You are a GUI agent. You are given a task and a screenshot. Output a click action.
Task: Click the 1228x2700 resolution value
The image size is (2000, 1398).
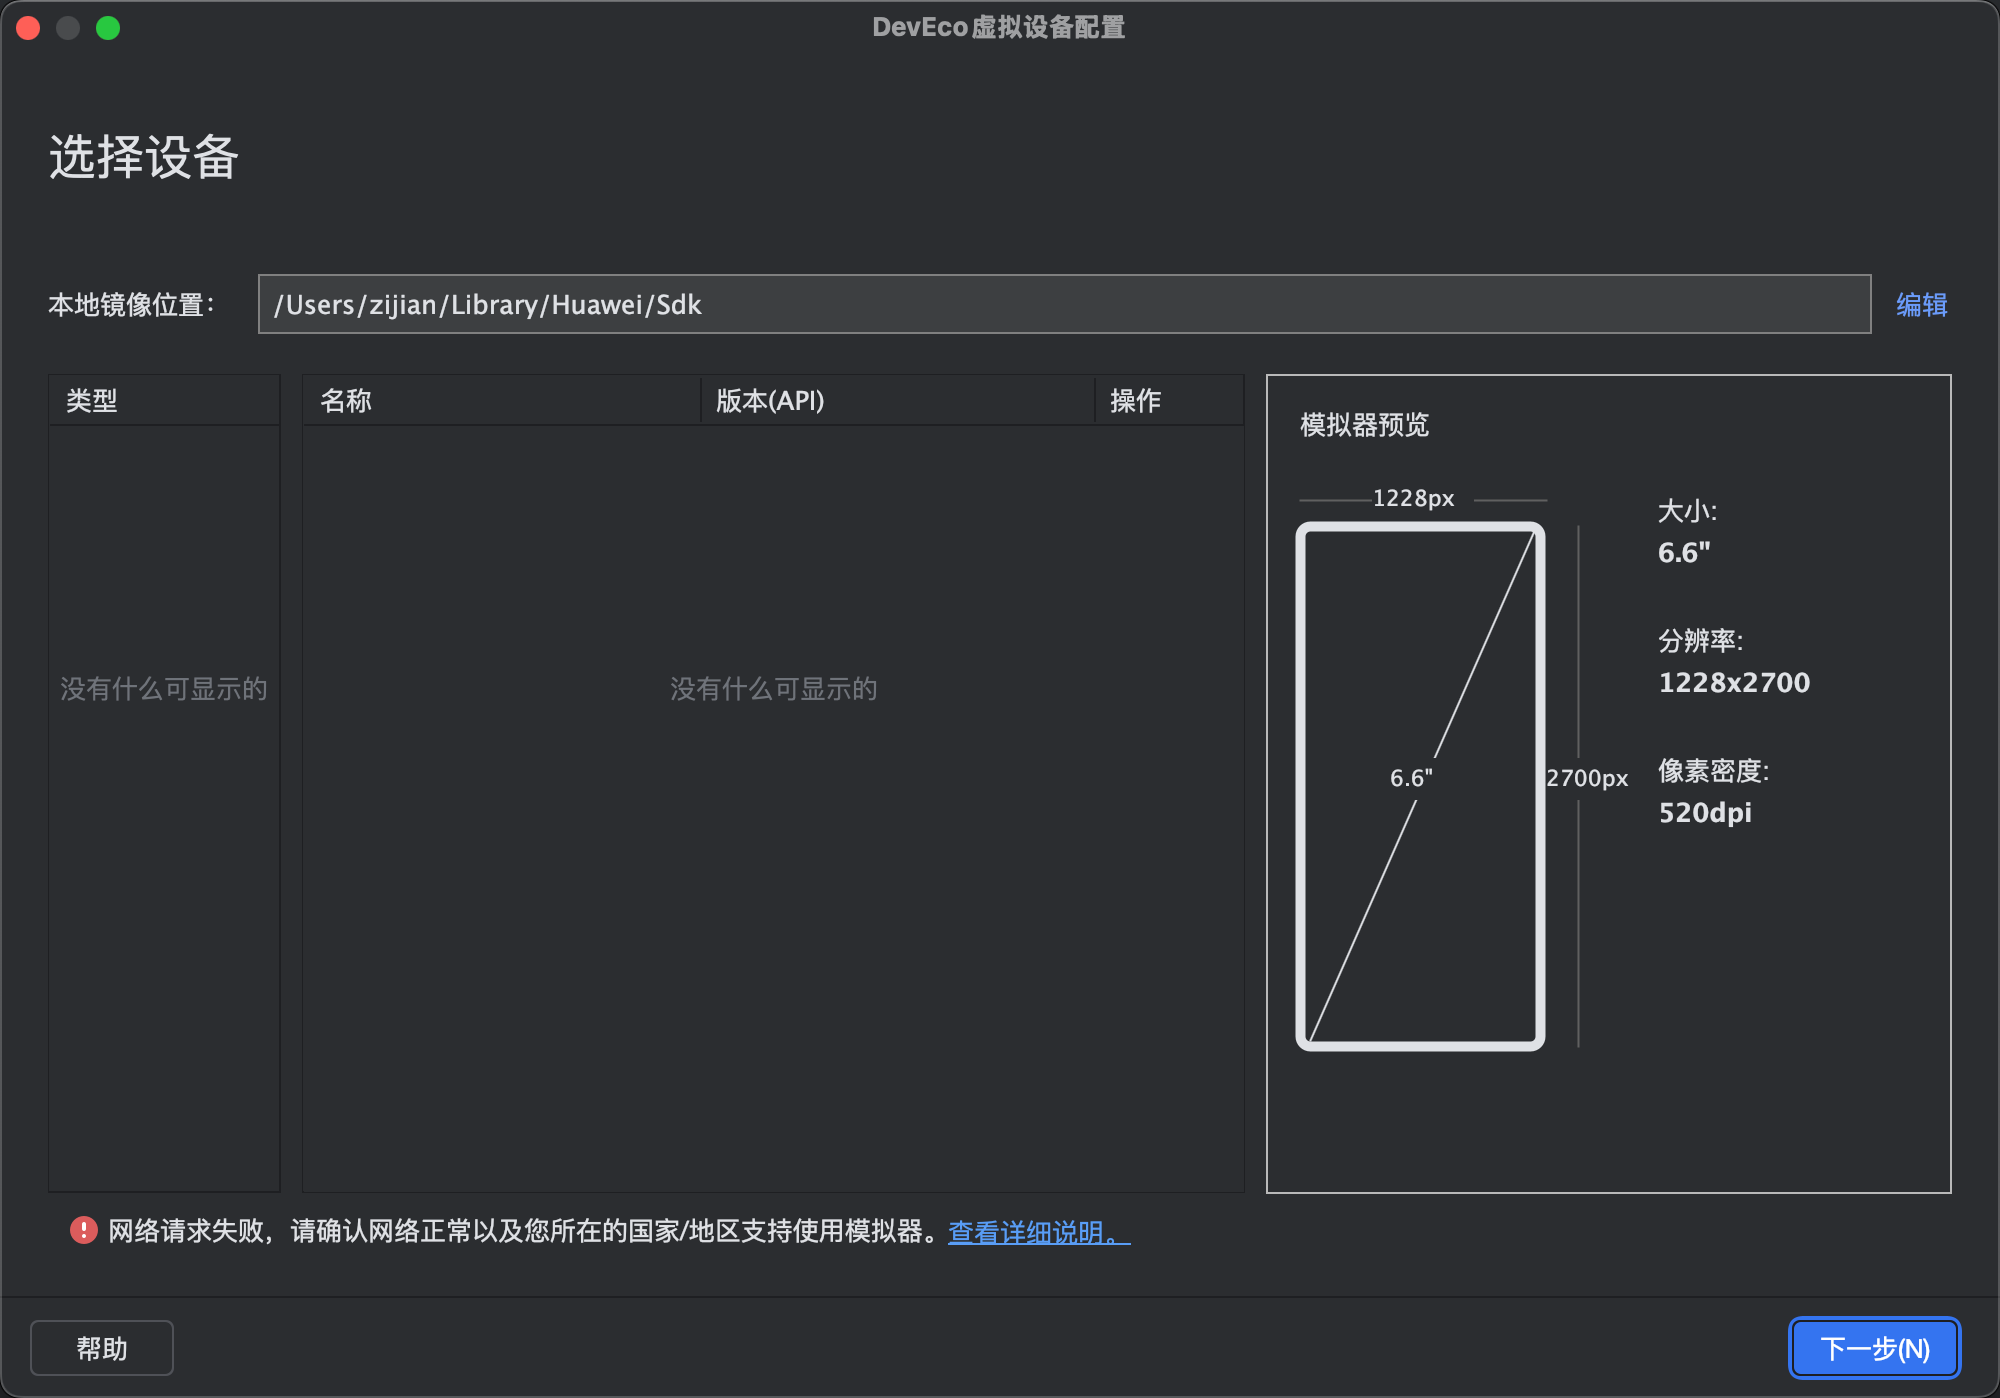[1734, 683]
